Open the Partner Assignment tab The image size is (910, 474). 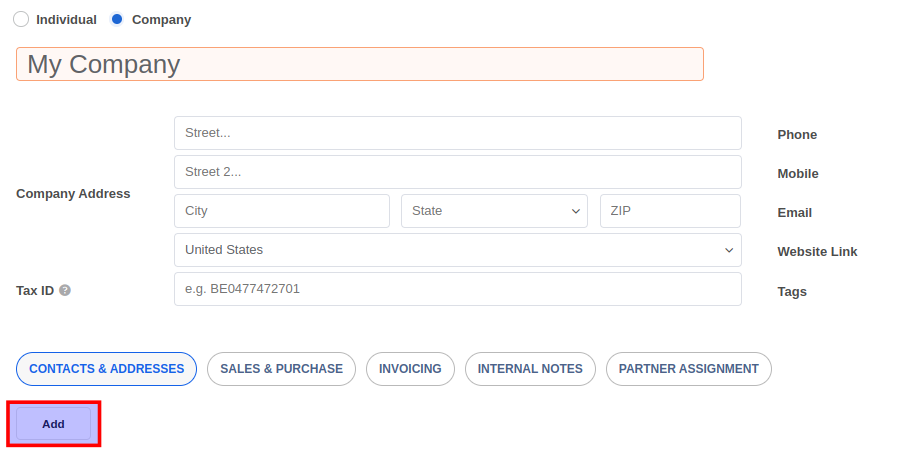tap(688, 369)
